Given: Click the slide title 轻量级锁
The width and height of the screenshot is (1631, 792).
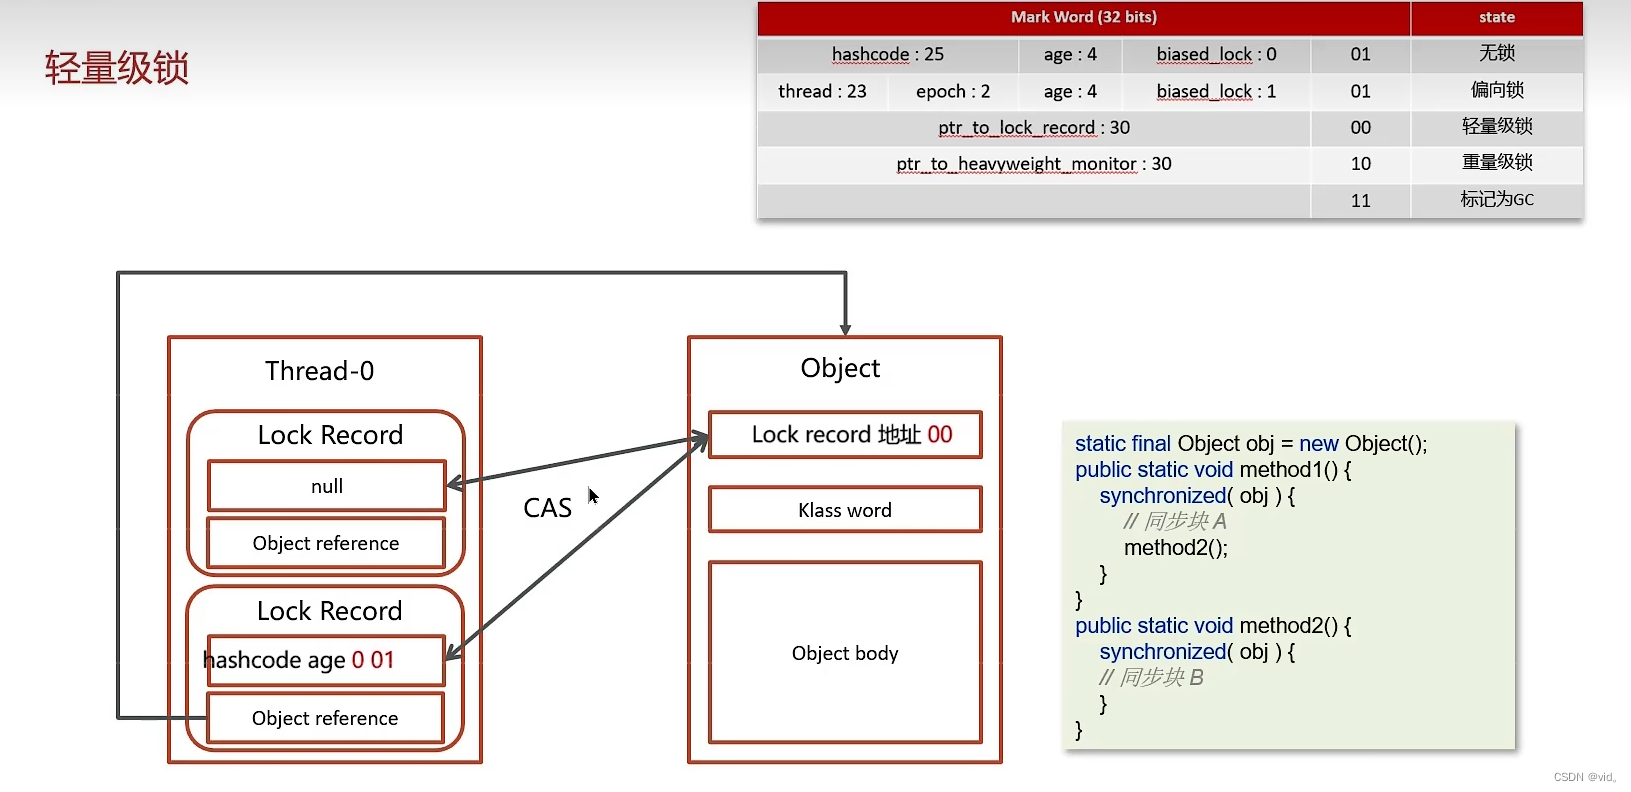Looking at the screenshot, I should coord(117,68).
